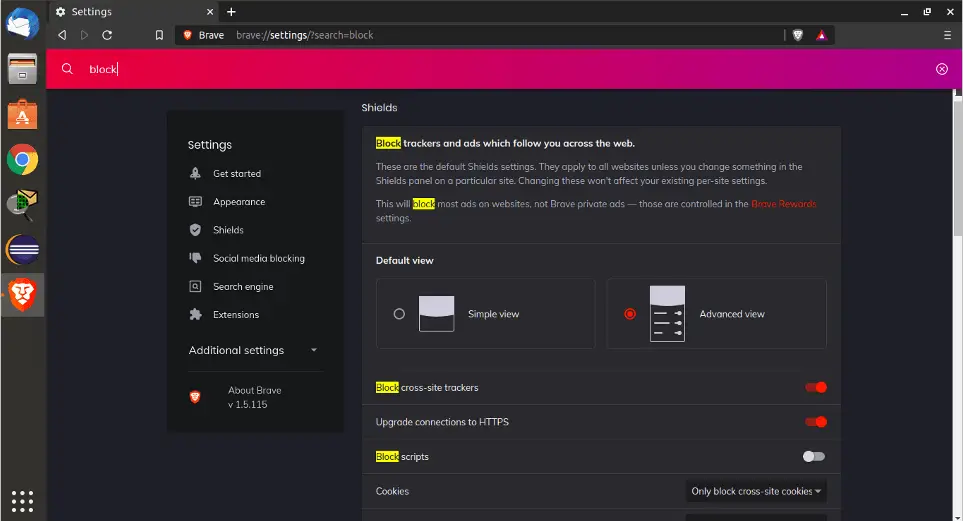Open Eclipse from the dock
Image resolution: width=963 pixels, height=521 pixels.
tap(22, 250)
